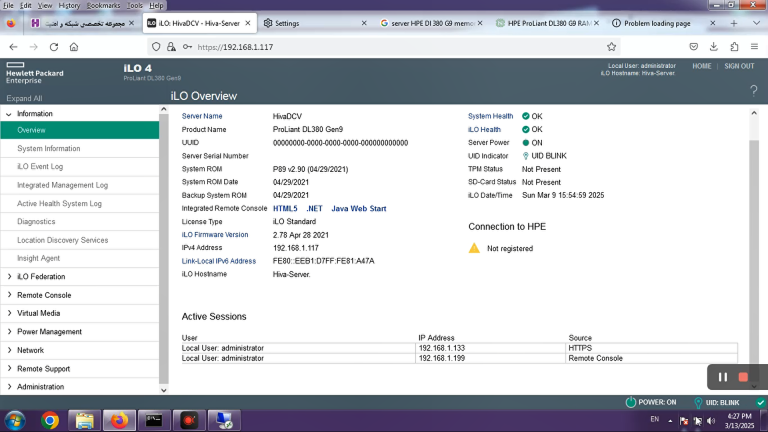Expand the Remote Console section

9,295
